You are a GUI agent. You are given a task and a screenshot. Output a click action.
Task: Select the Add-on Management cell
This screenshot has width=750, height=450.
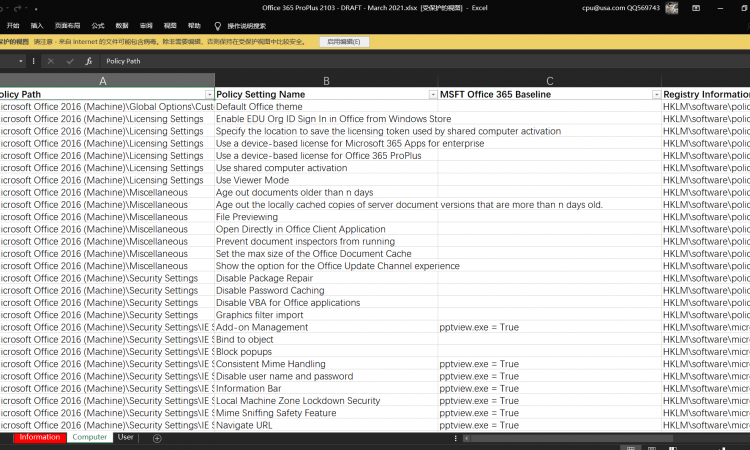326,328
